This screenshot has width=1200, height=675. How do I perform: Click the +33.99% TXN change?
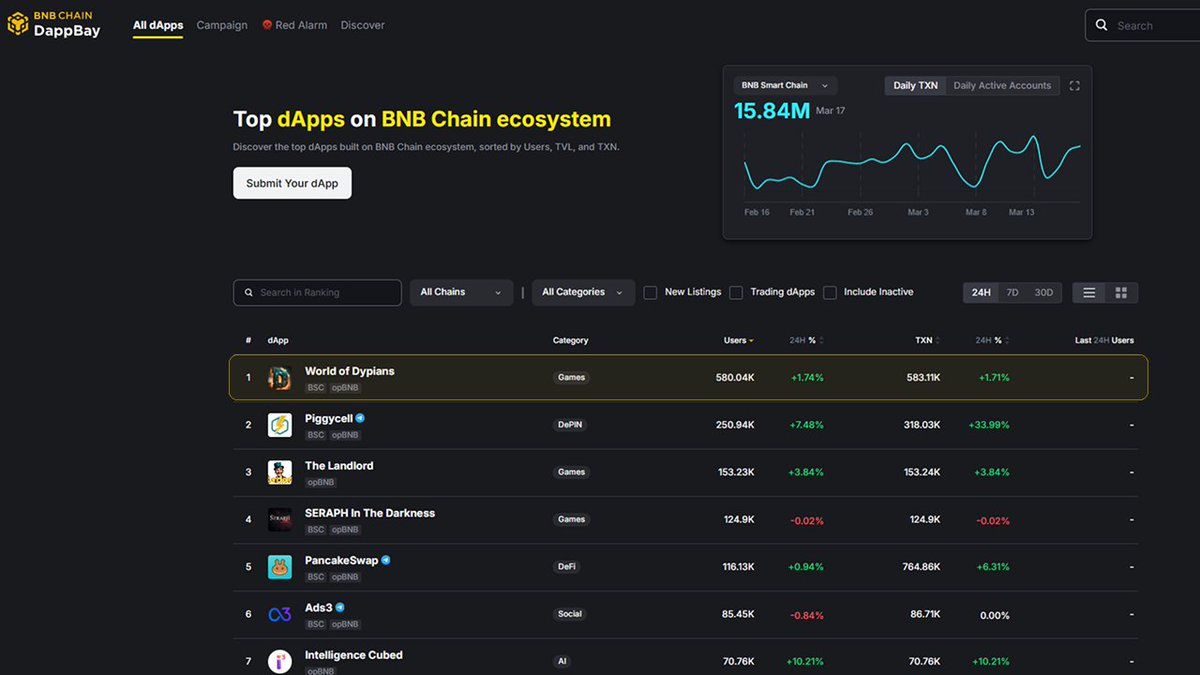click(989, 425)
